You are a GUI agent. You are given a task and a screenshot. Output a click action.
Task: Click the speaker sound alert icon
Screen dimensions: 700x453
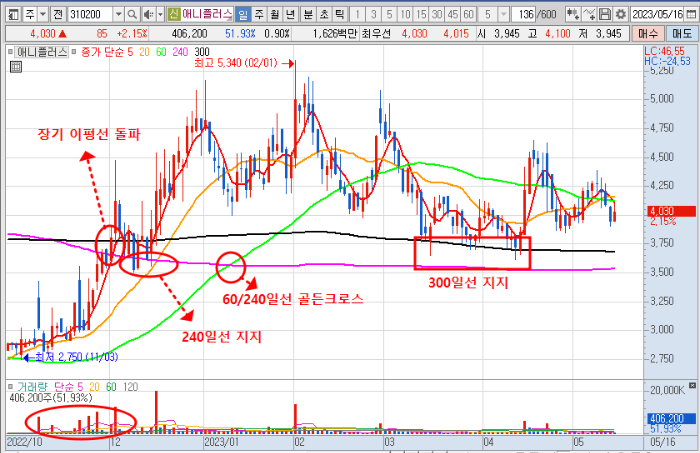point(148,15)
